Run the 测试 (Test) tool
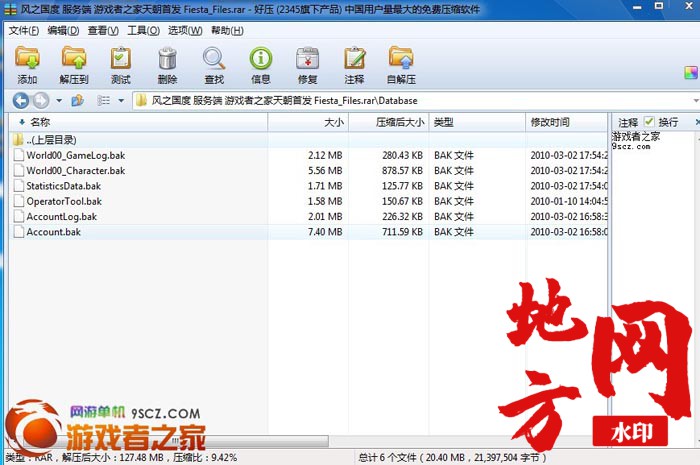The image size is (700, 465). pos(121,66)
